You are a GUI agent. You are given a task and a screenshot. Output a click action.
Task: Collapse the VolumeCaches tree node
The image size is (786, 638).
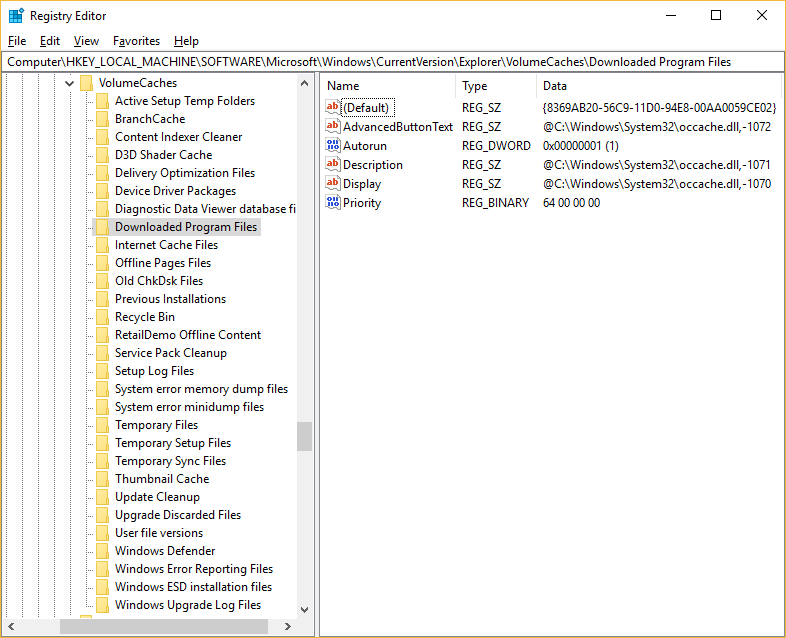tap(69, 83)
